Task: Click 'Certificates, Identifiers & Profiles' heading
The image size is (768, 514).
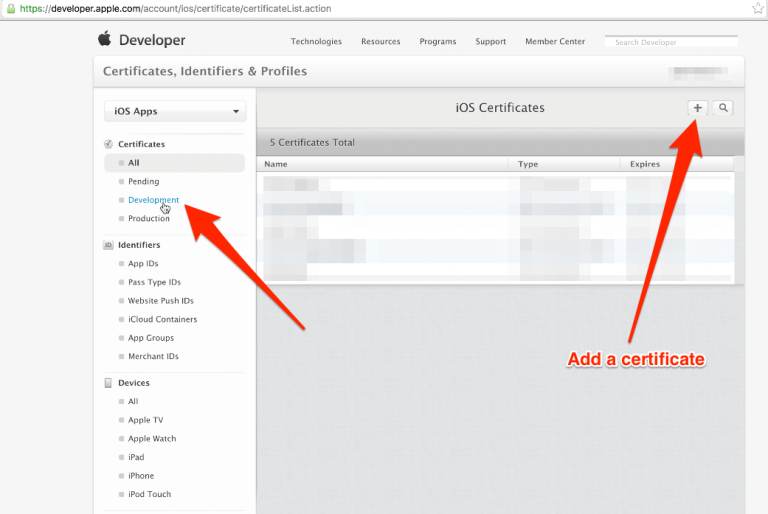Action: (205, 72)
